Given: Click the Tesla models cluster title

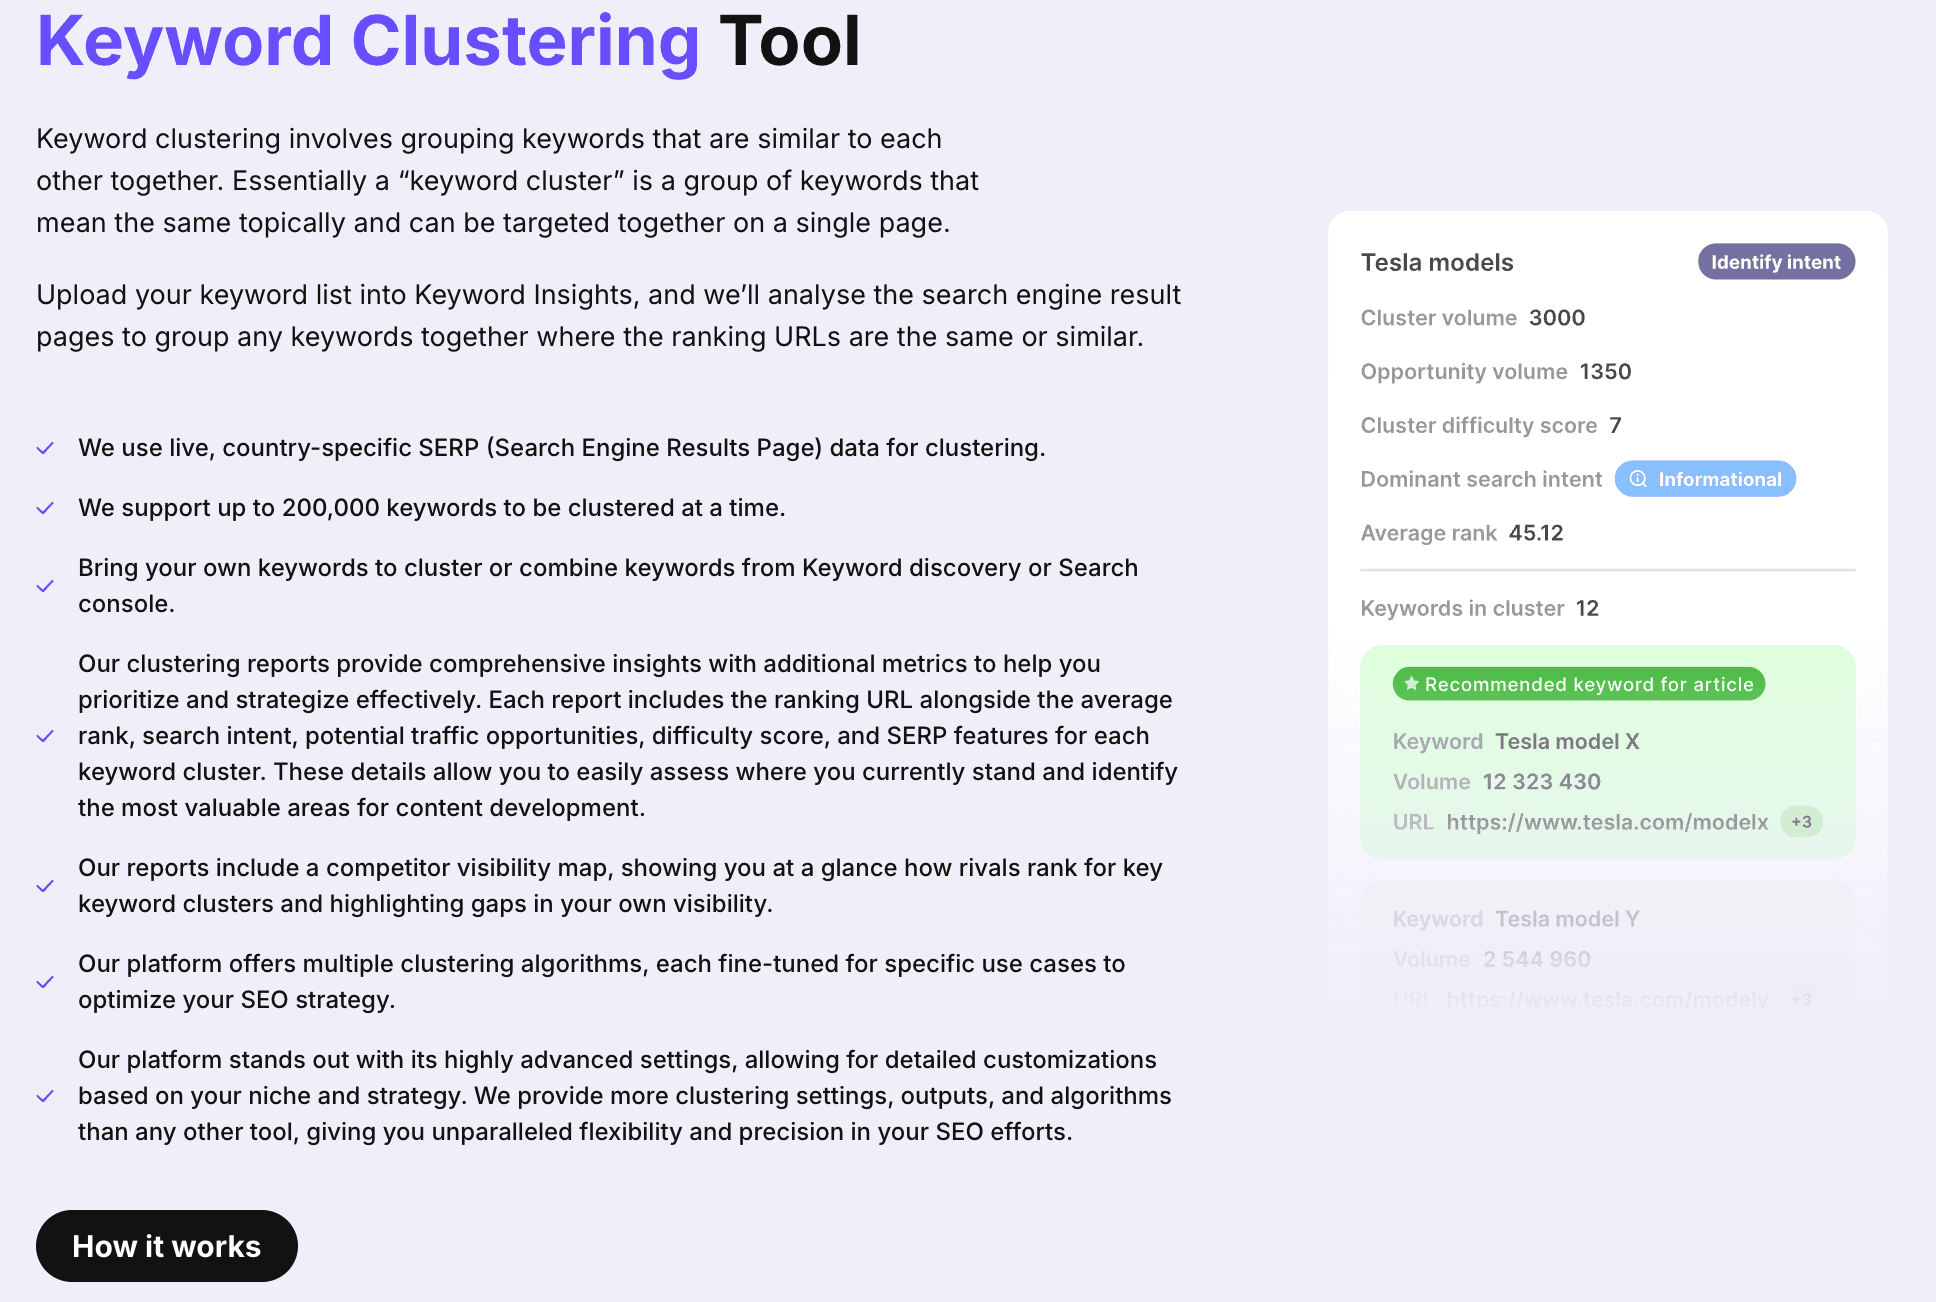Looking at the screenshot, I should pyautogui.click(x=1436, y=262).
